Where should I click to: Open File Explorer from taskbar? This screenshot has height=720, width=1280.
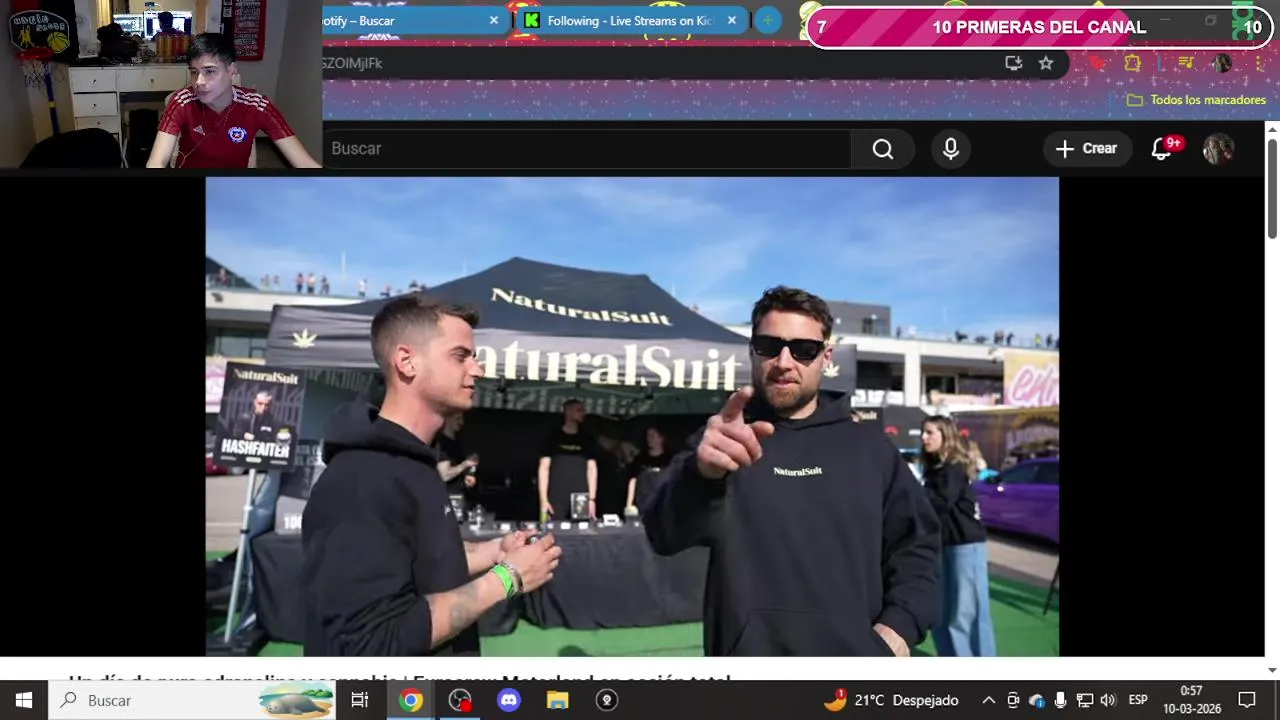(x=558, y=700)
